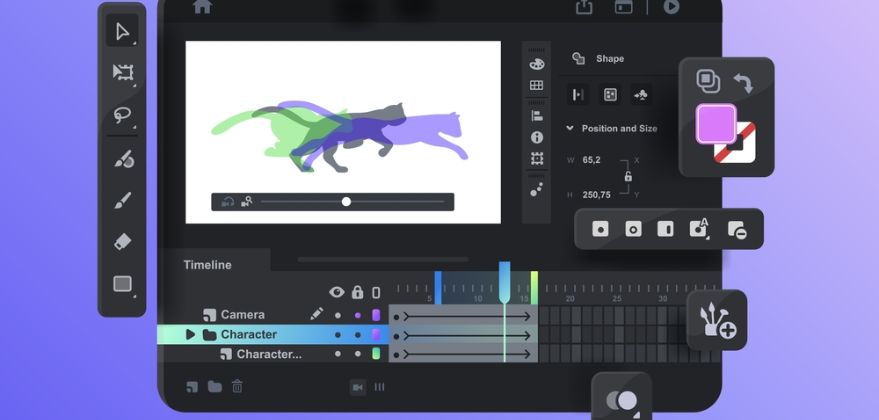Delete layer with the trash button
This screenshot has width=879, height=420.
237,386
